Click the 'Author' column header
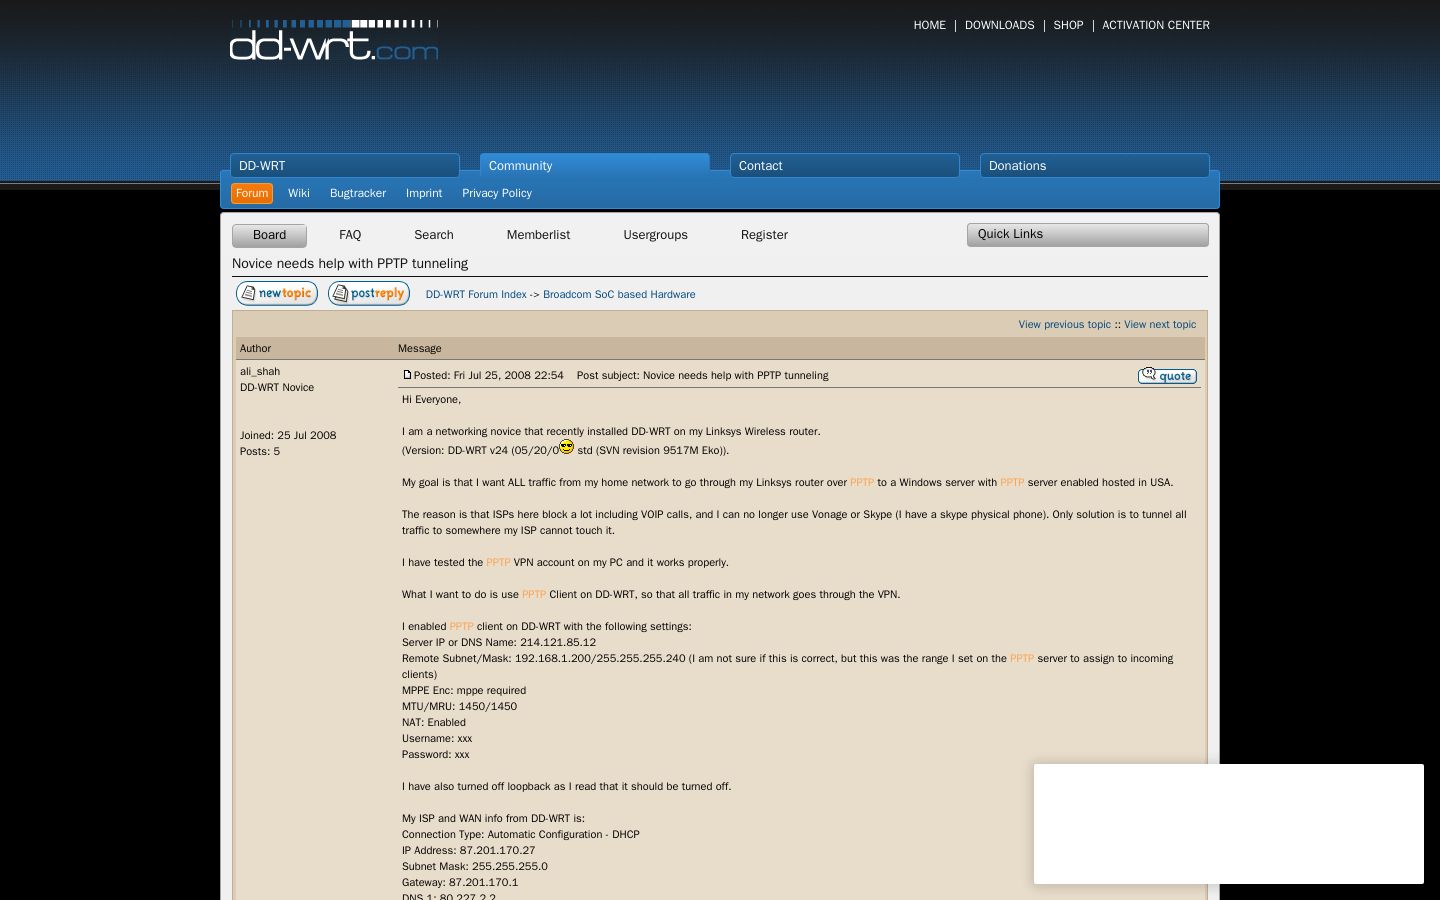The image size is (1440, 900). click(x=255, y=348)
